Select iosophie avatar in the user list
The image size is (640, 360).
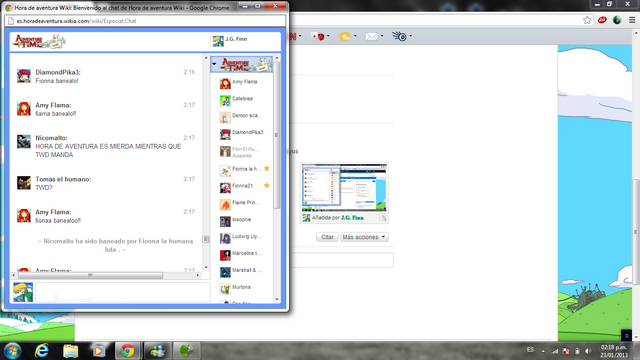tap(225, 222)
